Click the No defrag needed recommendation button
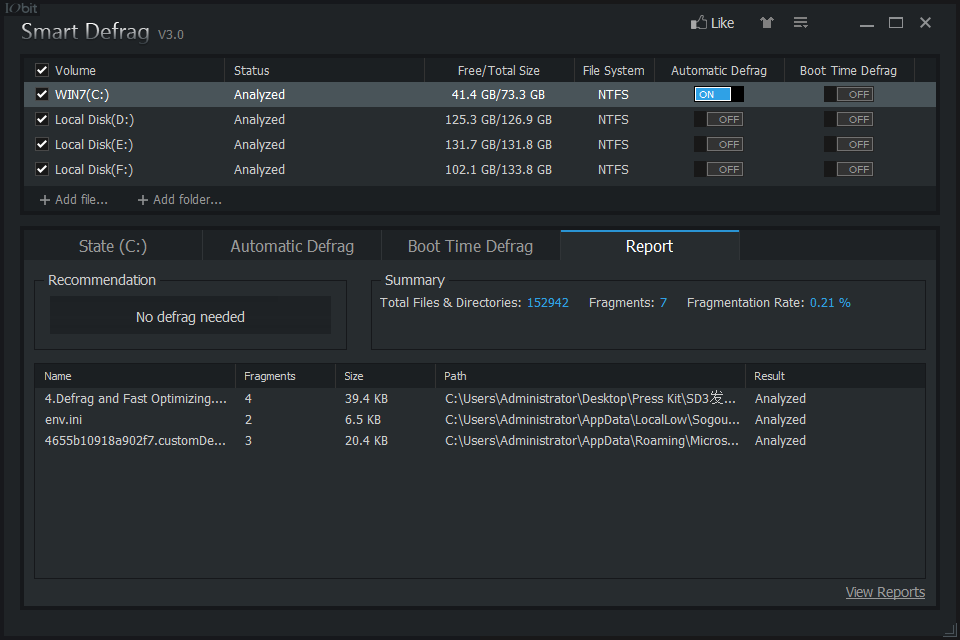Image resolution: width=960 pixels, height=640 pixels. (190, 316)
